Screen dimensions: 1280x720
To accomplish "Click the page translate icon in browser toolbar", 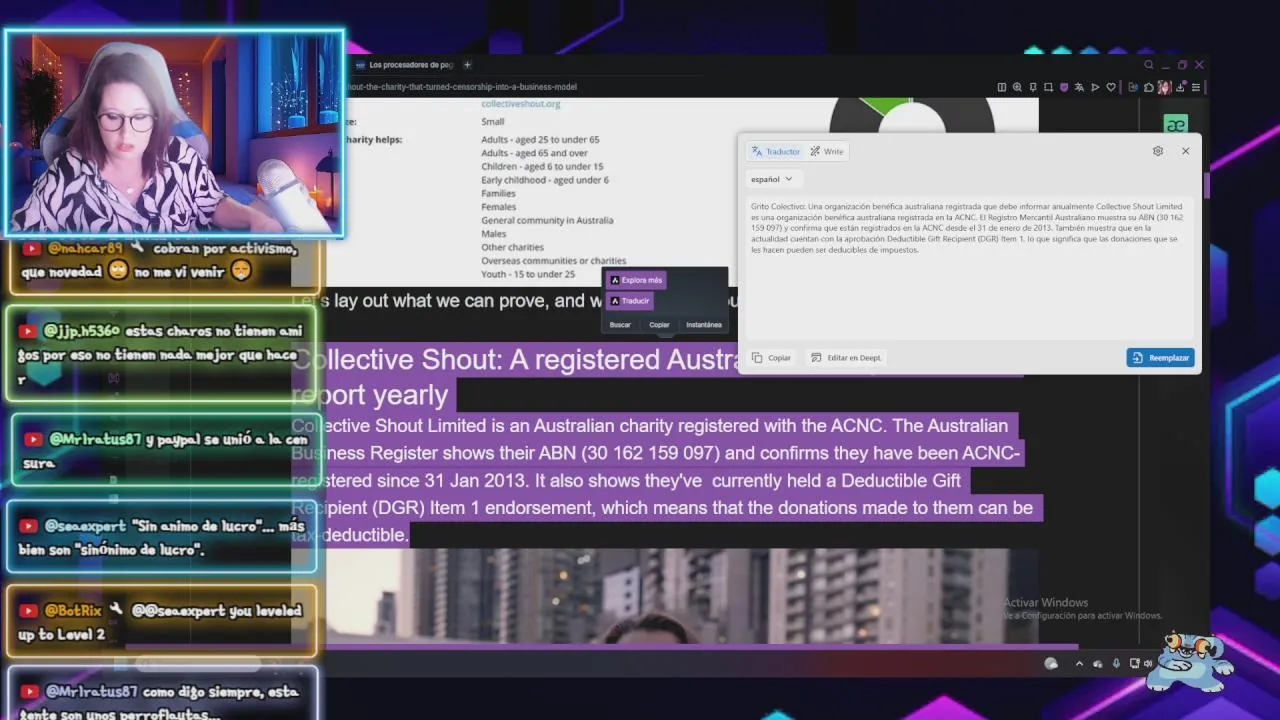I will point(1079,87).
